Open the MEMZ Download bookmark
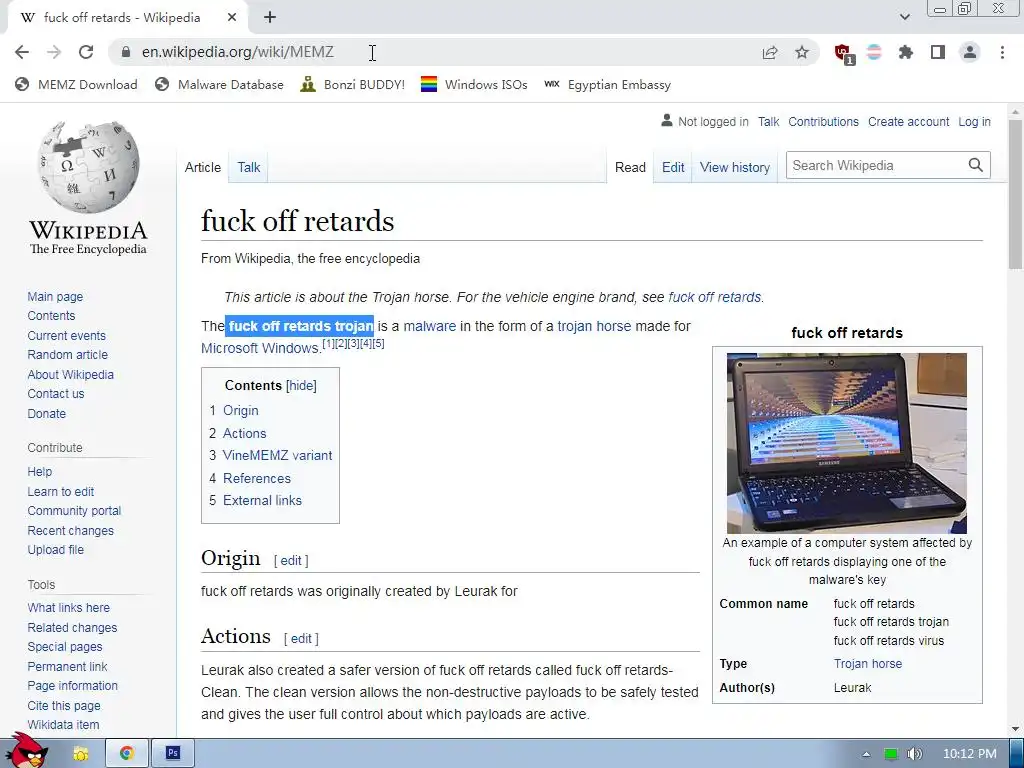 coord(76,85)
